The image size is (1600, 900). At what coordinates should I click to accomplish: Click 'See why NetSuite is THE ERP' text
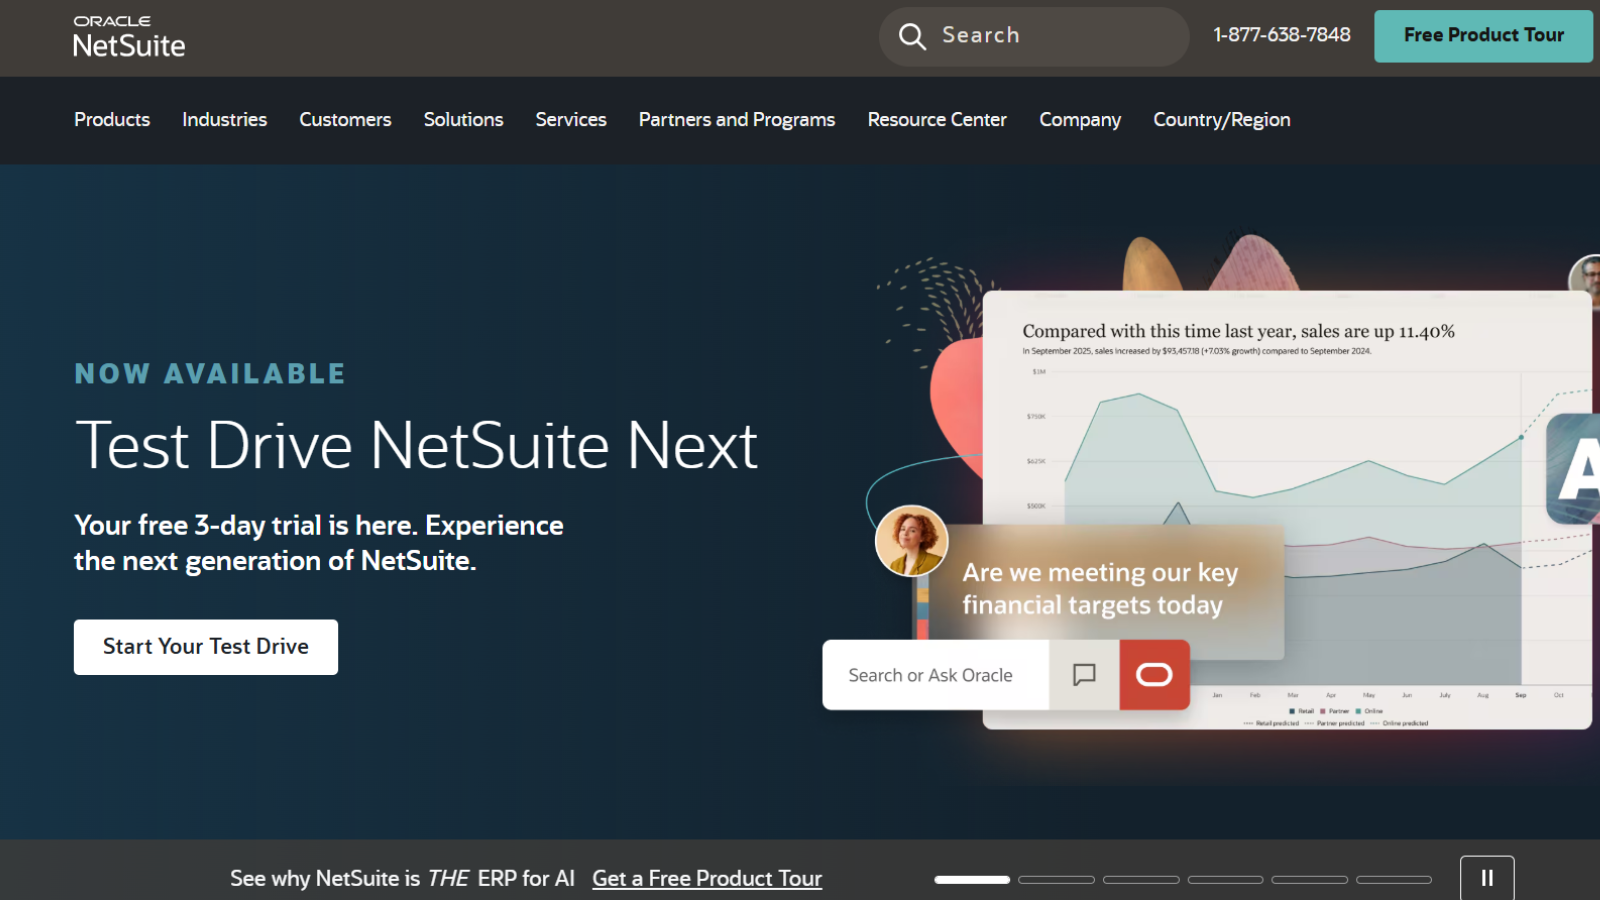(x=402, y=878)
